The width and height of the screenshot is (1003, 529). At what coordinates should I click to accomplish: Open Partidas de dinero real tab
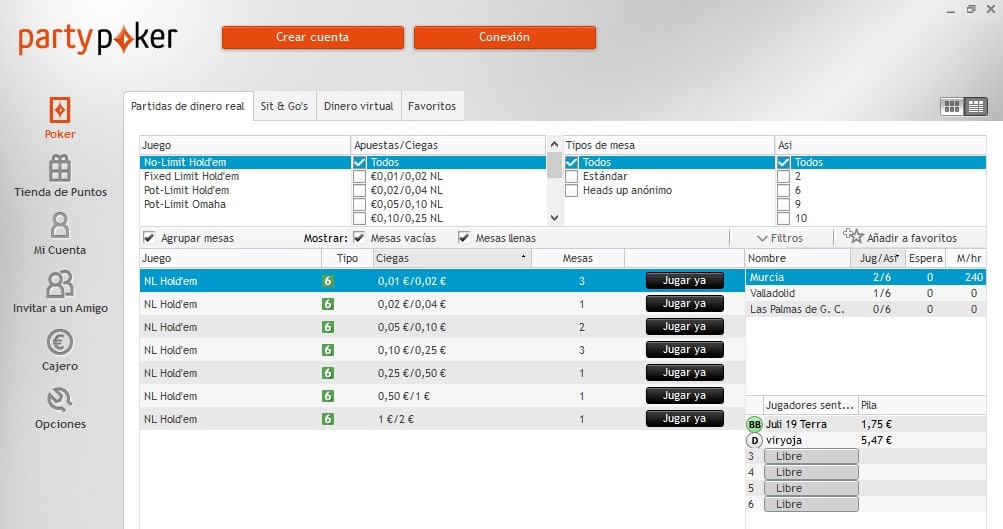(188, 106)
